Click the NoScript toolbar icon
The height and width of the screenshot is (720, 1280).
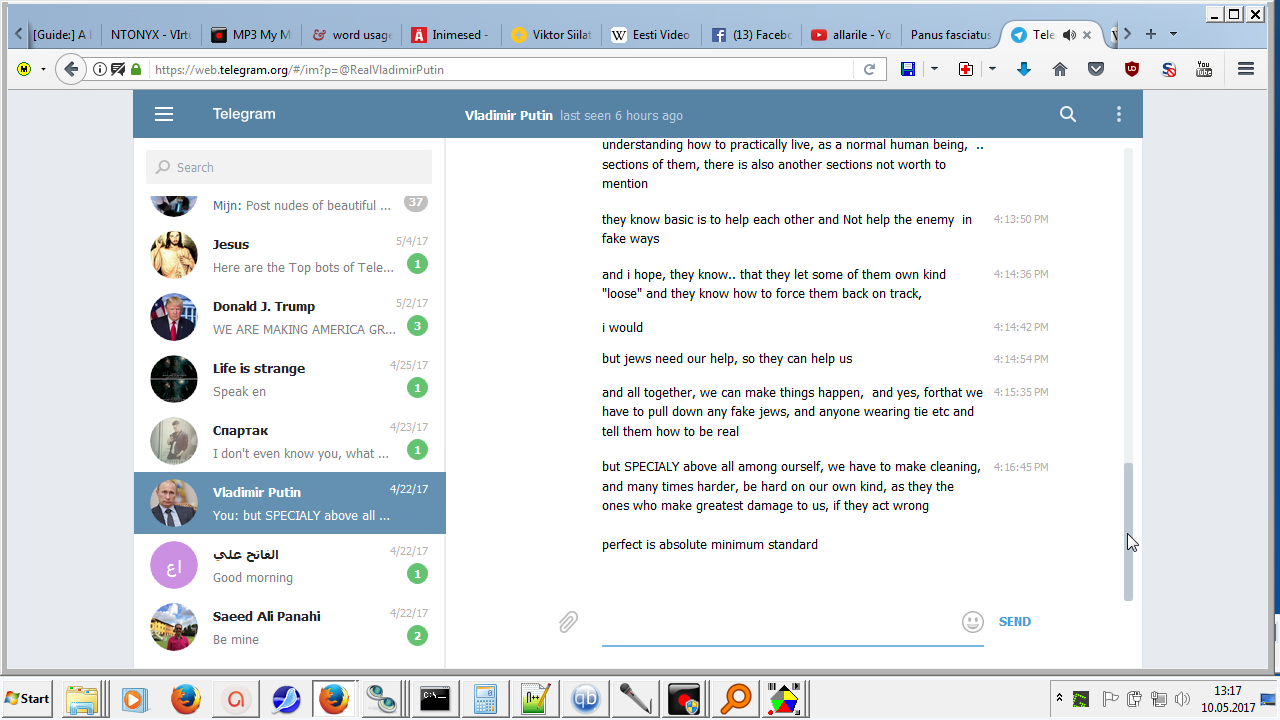1168,69
